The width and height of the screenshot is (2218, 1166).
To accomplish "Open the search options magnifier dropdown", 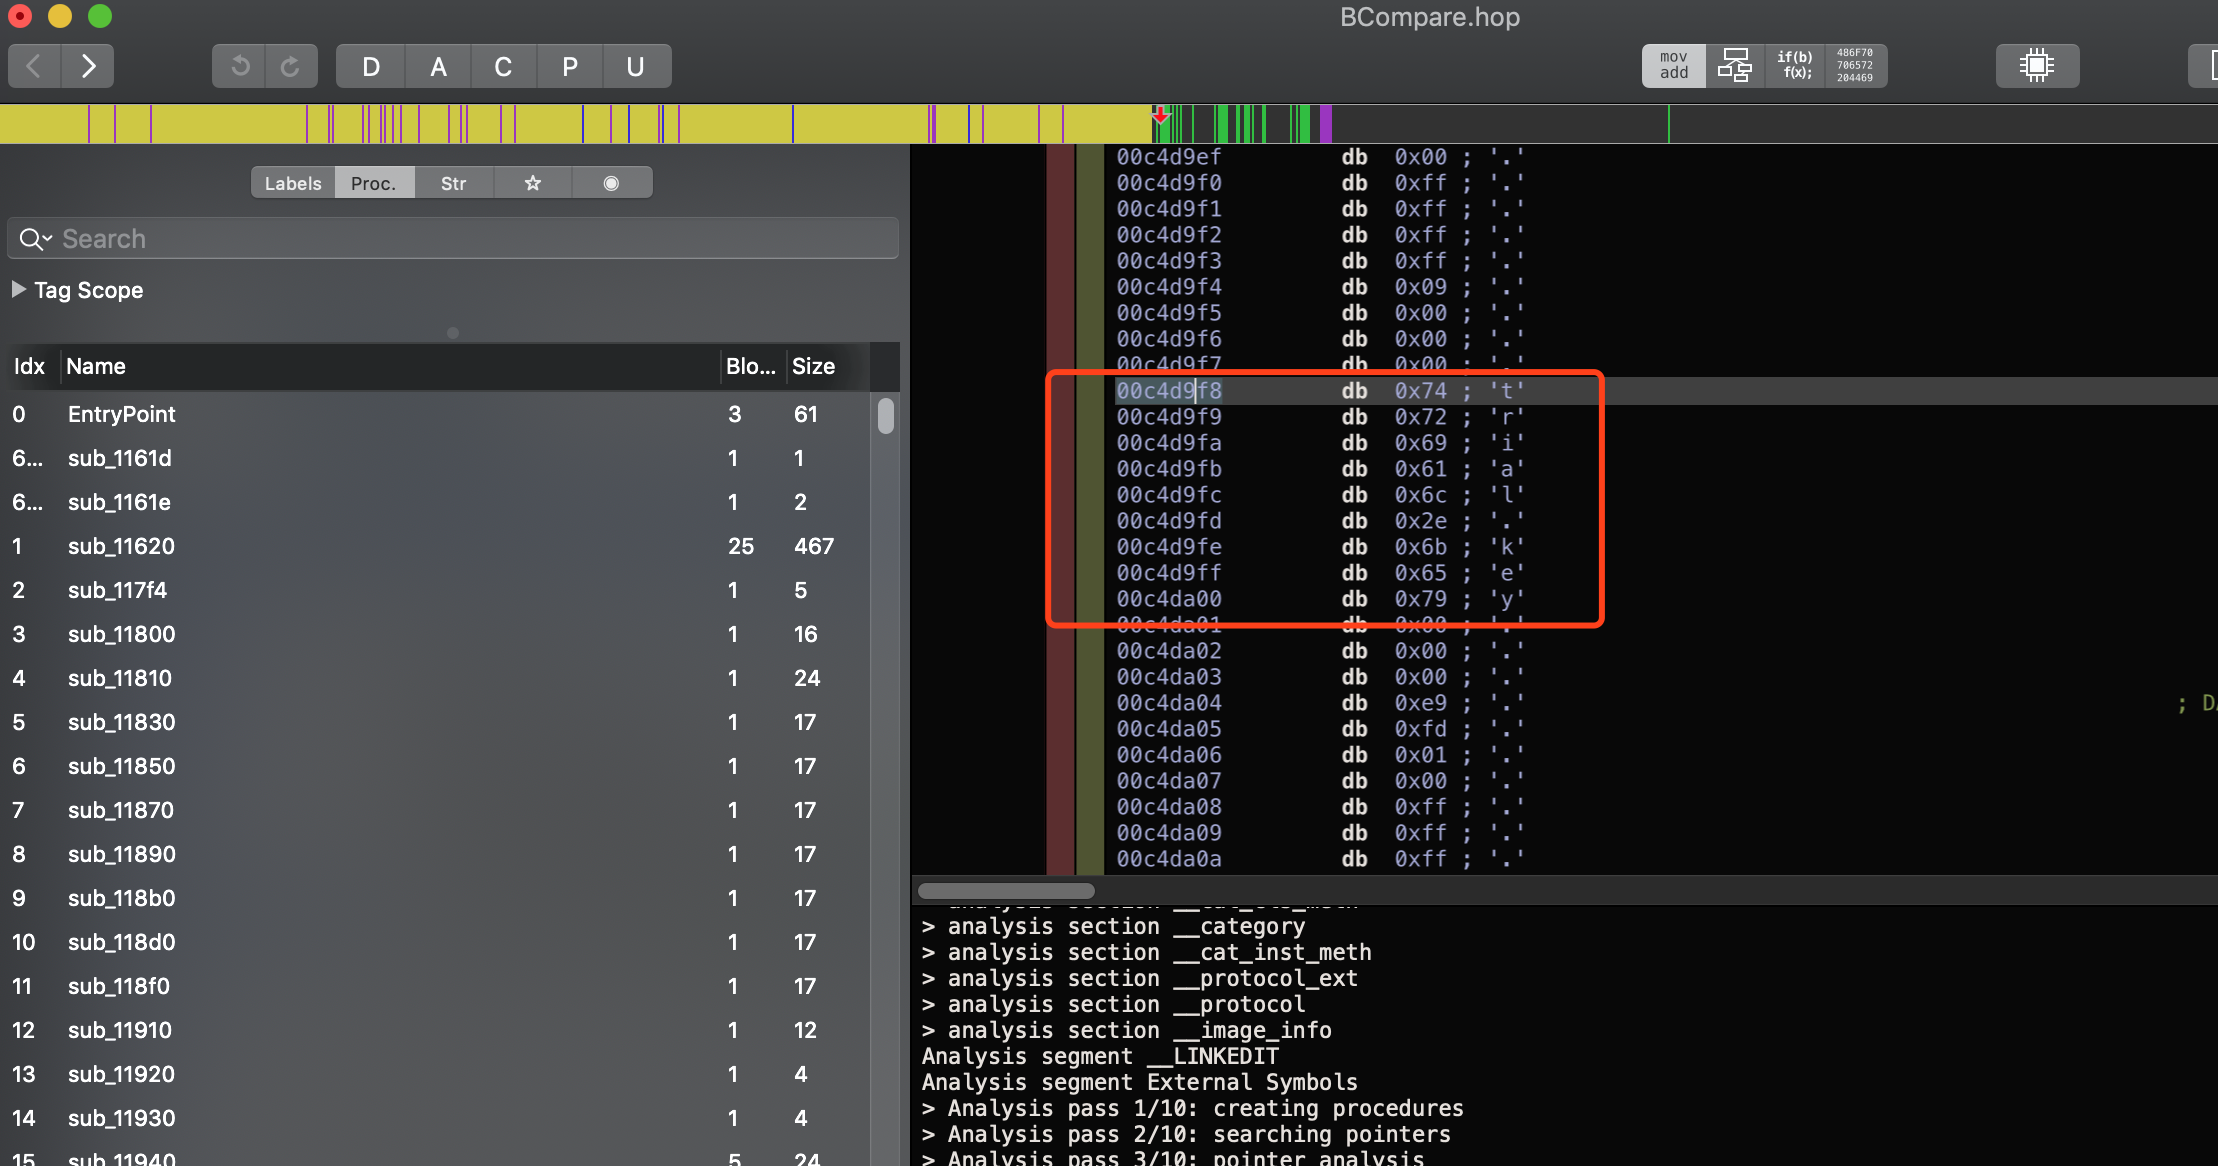I will [x=35, y=239].
